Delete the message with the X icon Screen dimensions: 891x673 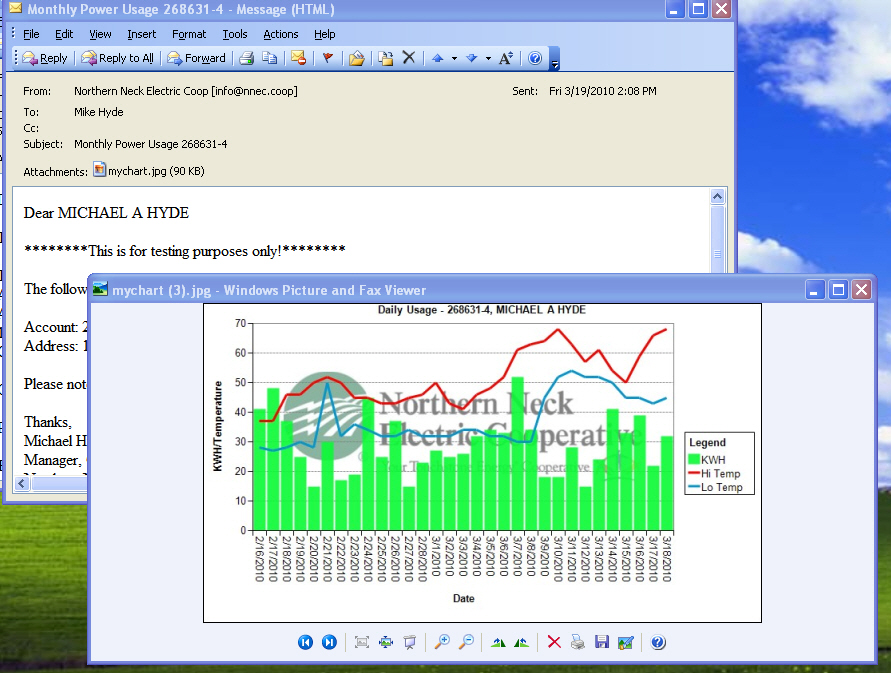point(408,58)
